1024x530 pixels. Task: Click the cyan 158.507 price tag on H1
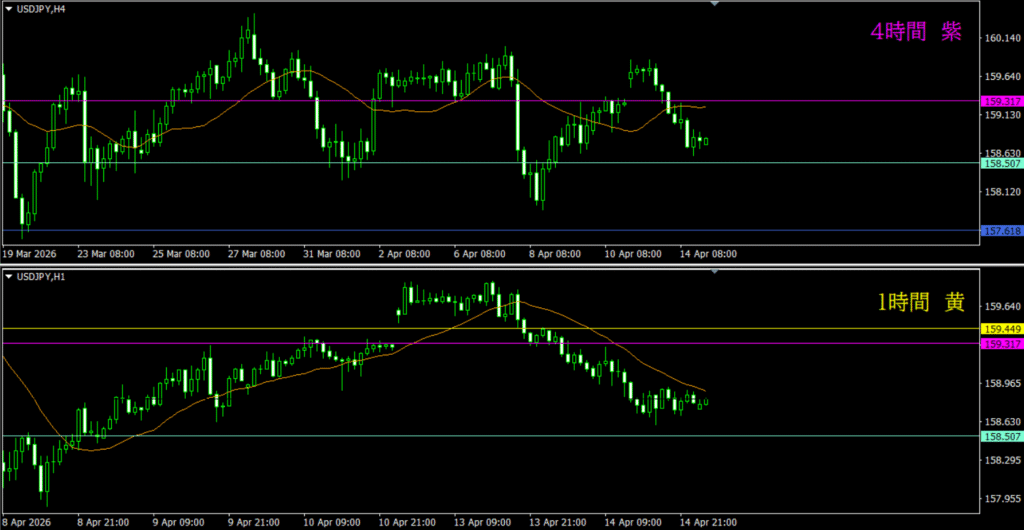[x=1000, y=436]
